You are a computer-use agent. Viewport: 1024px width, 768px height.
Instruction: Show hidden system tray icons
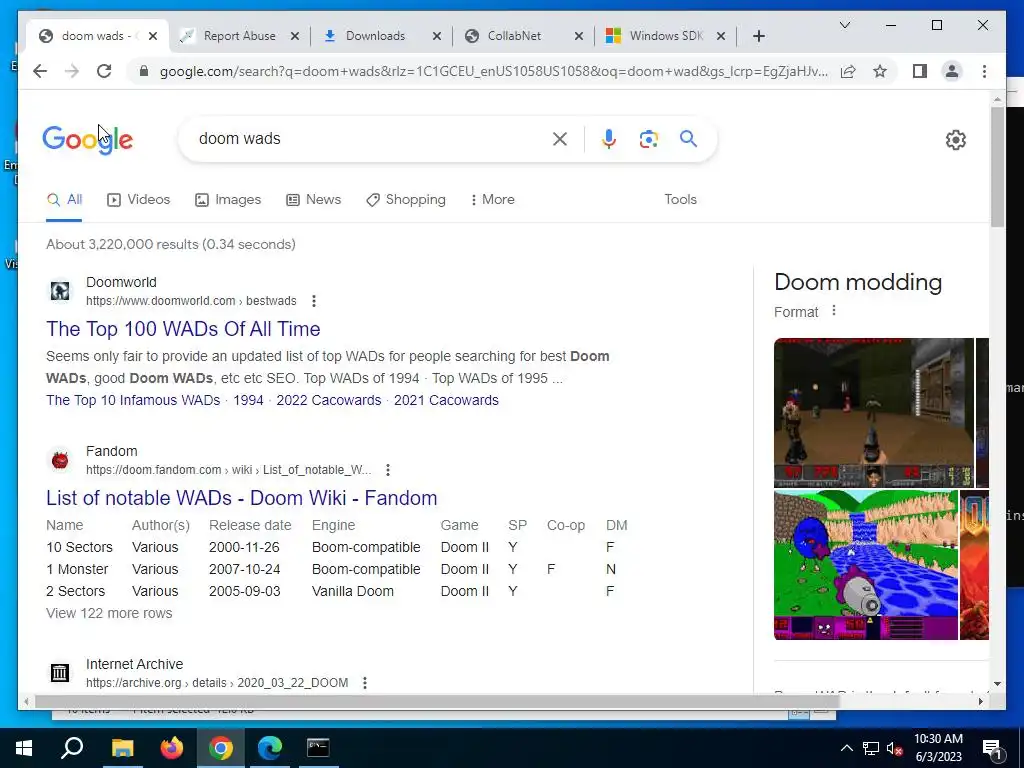(x=846, y=748)
